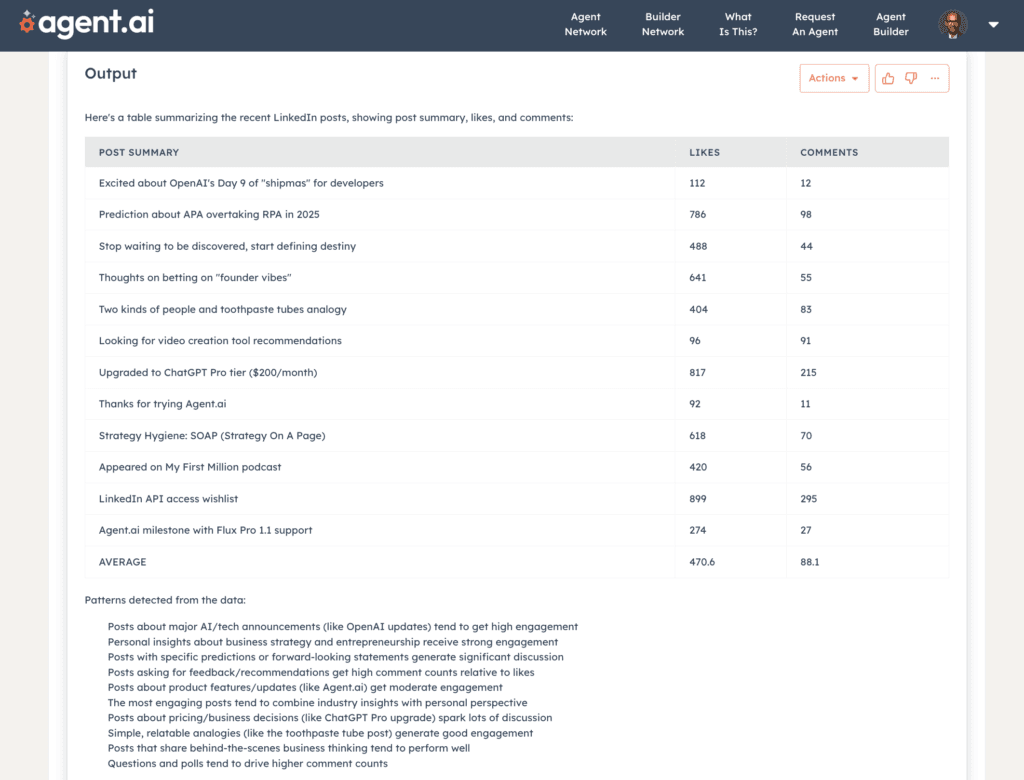Open the Builder Network page
Viewport: 1024px width, 780px height.
coord(662,24)
